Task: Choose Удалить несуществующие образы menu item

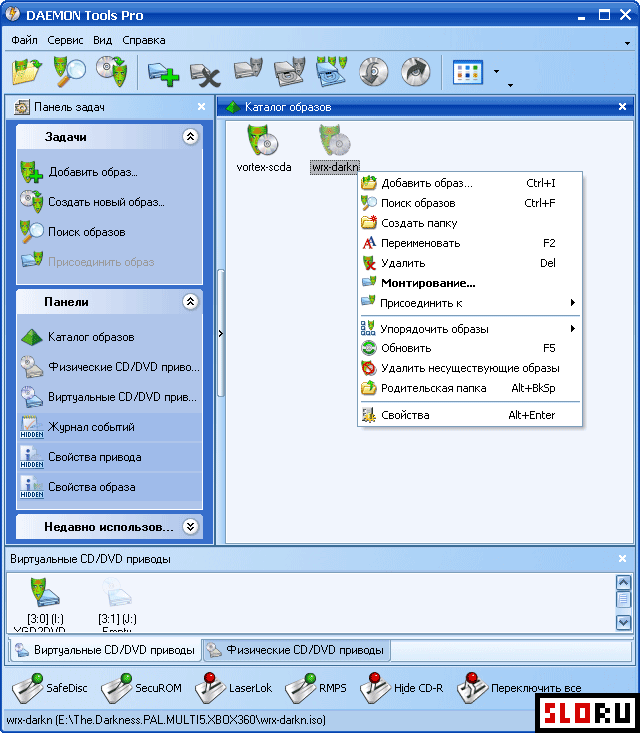Action: 469,368
